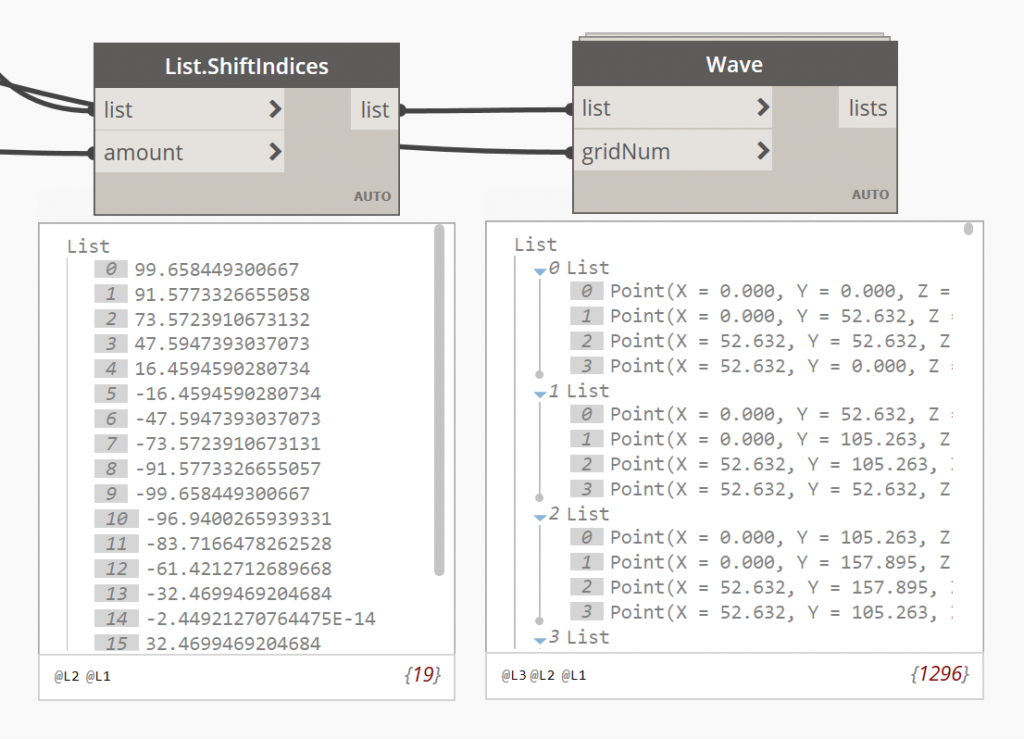Click the {1296} item count in Wave preview
The height and width of the screenshot is (739, 1024).
coord(939,675)
